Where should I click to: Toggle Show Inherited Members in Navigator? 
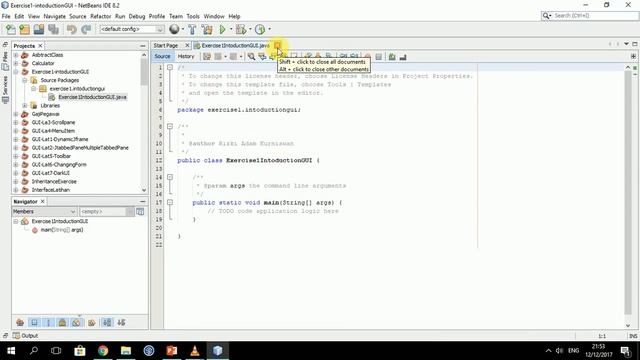(x=20, y=322)
